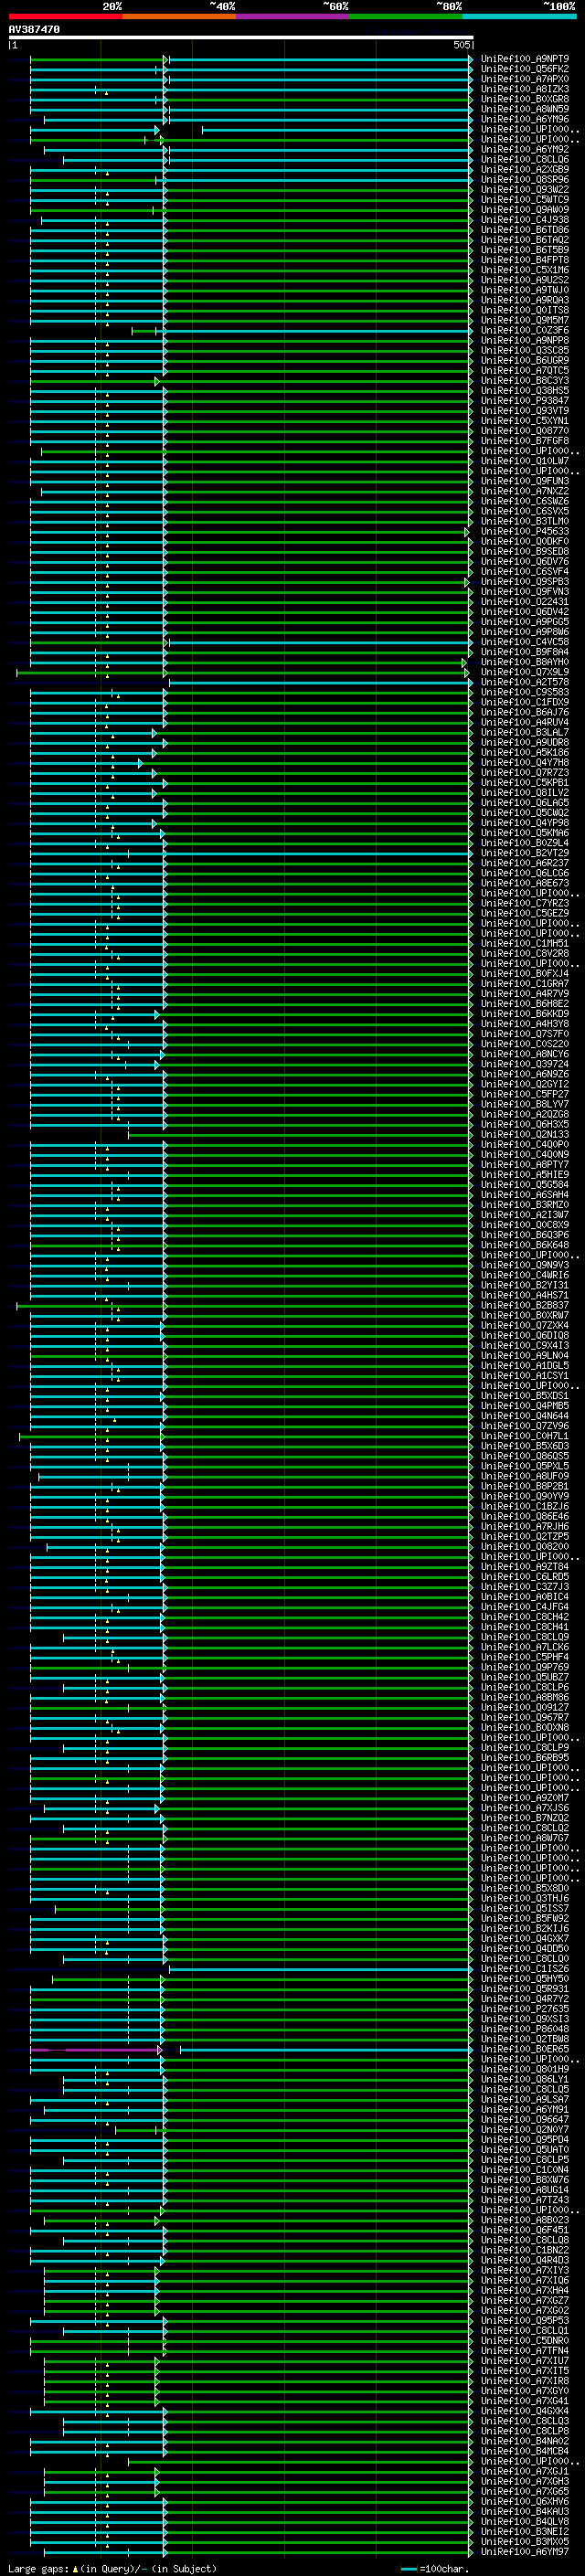Image resolution: width=585 pixels, height=2576 pixels.
Task: Click the magenta alignment bar for B0ER65
Action: tap(96, 2050)
